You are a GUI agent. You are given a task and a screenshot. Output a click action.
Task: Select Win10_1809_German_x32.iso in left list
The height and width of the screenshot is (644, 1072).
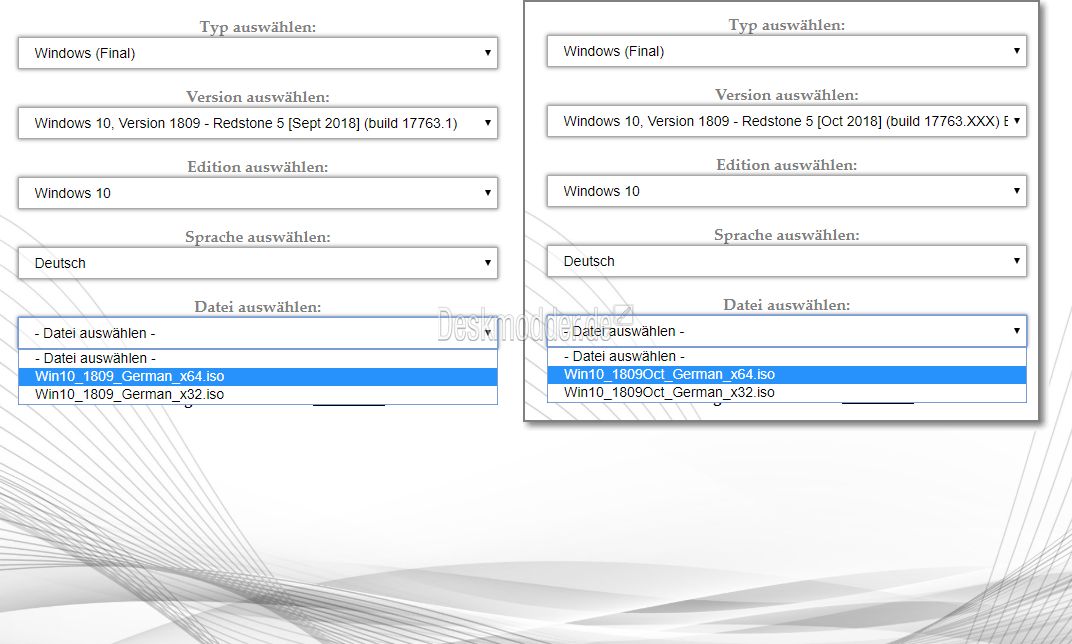click(x=258, y=394)
